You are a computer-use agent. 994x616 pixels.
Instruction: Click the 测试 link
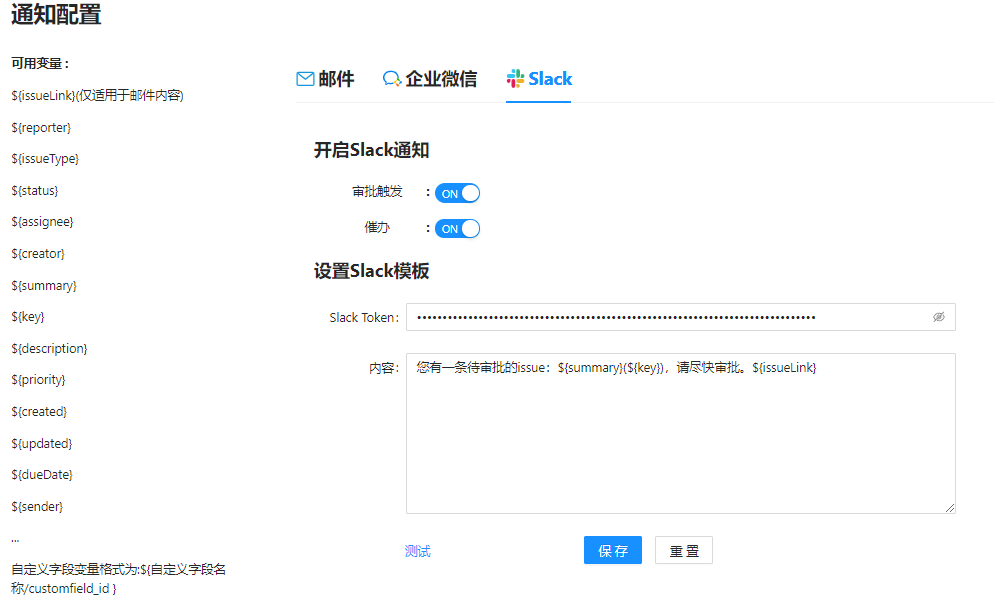(x=418, y=551)
